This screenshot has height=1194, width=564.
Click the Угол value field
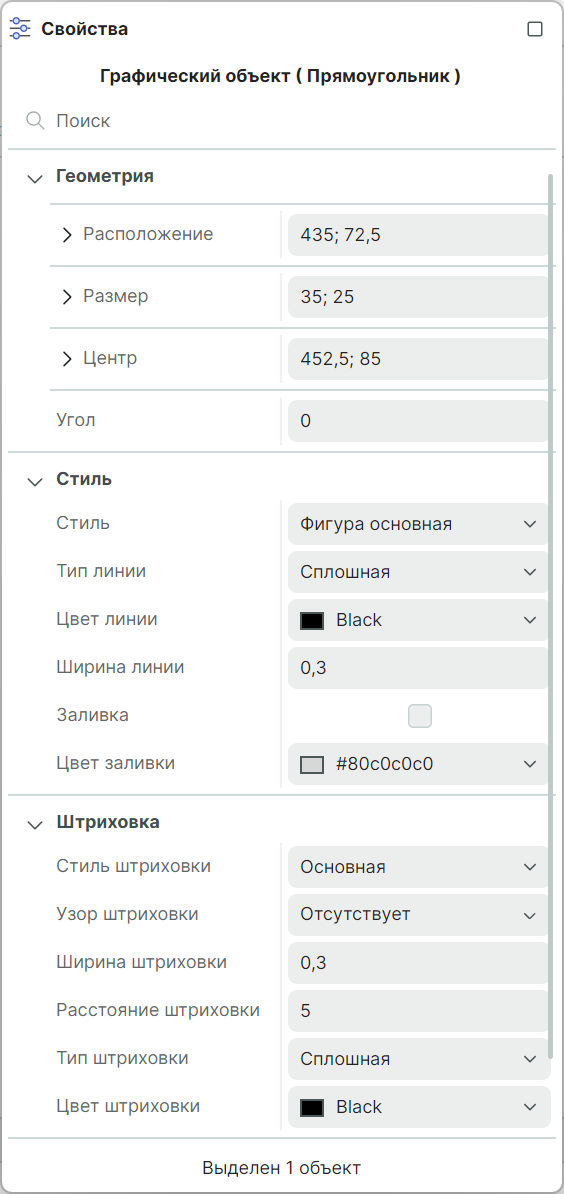pyautogui.click(x=419, y=421)
